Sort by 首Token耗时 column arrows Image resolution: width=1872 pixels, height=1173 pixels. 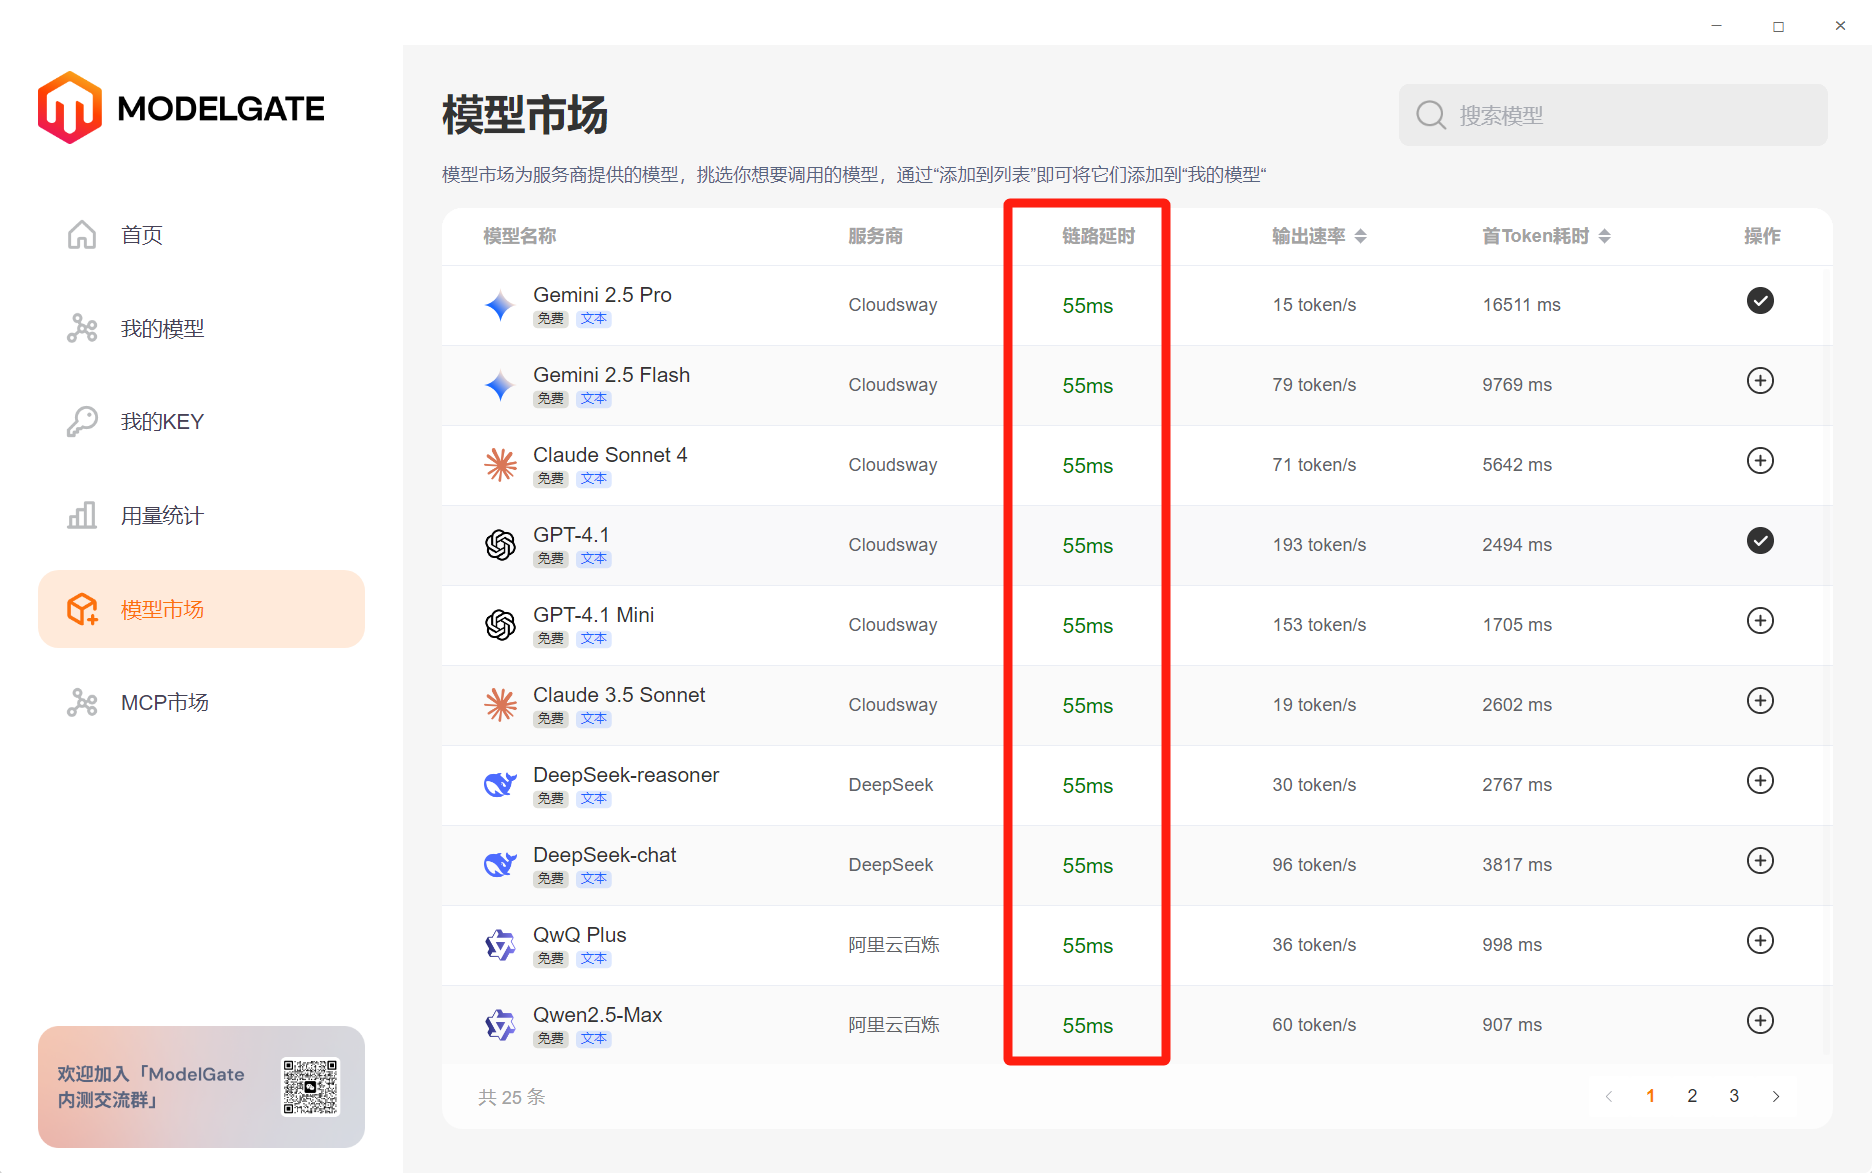tap(1606, 236)
